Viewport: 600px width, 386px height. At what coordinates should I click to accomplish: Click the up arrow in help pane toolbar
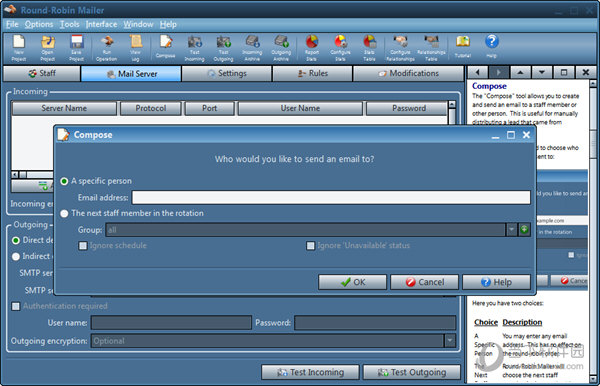tap(520, 72)
